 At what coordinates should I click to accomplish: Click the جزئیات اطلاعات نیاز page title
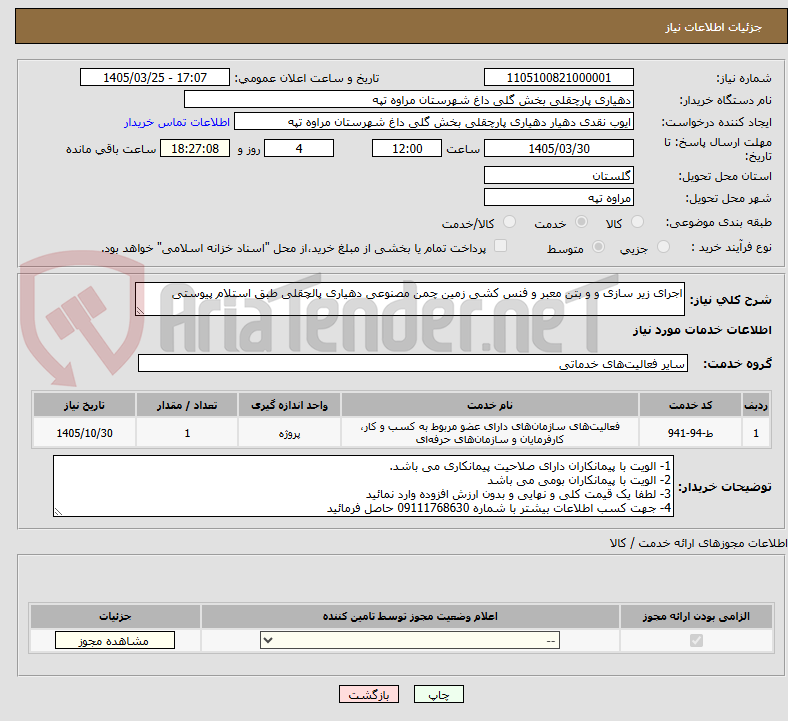[714, 27]
